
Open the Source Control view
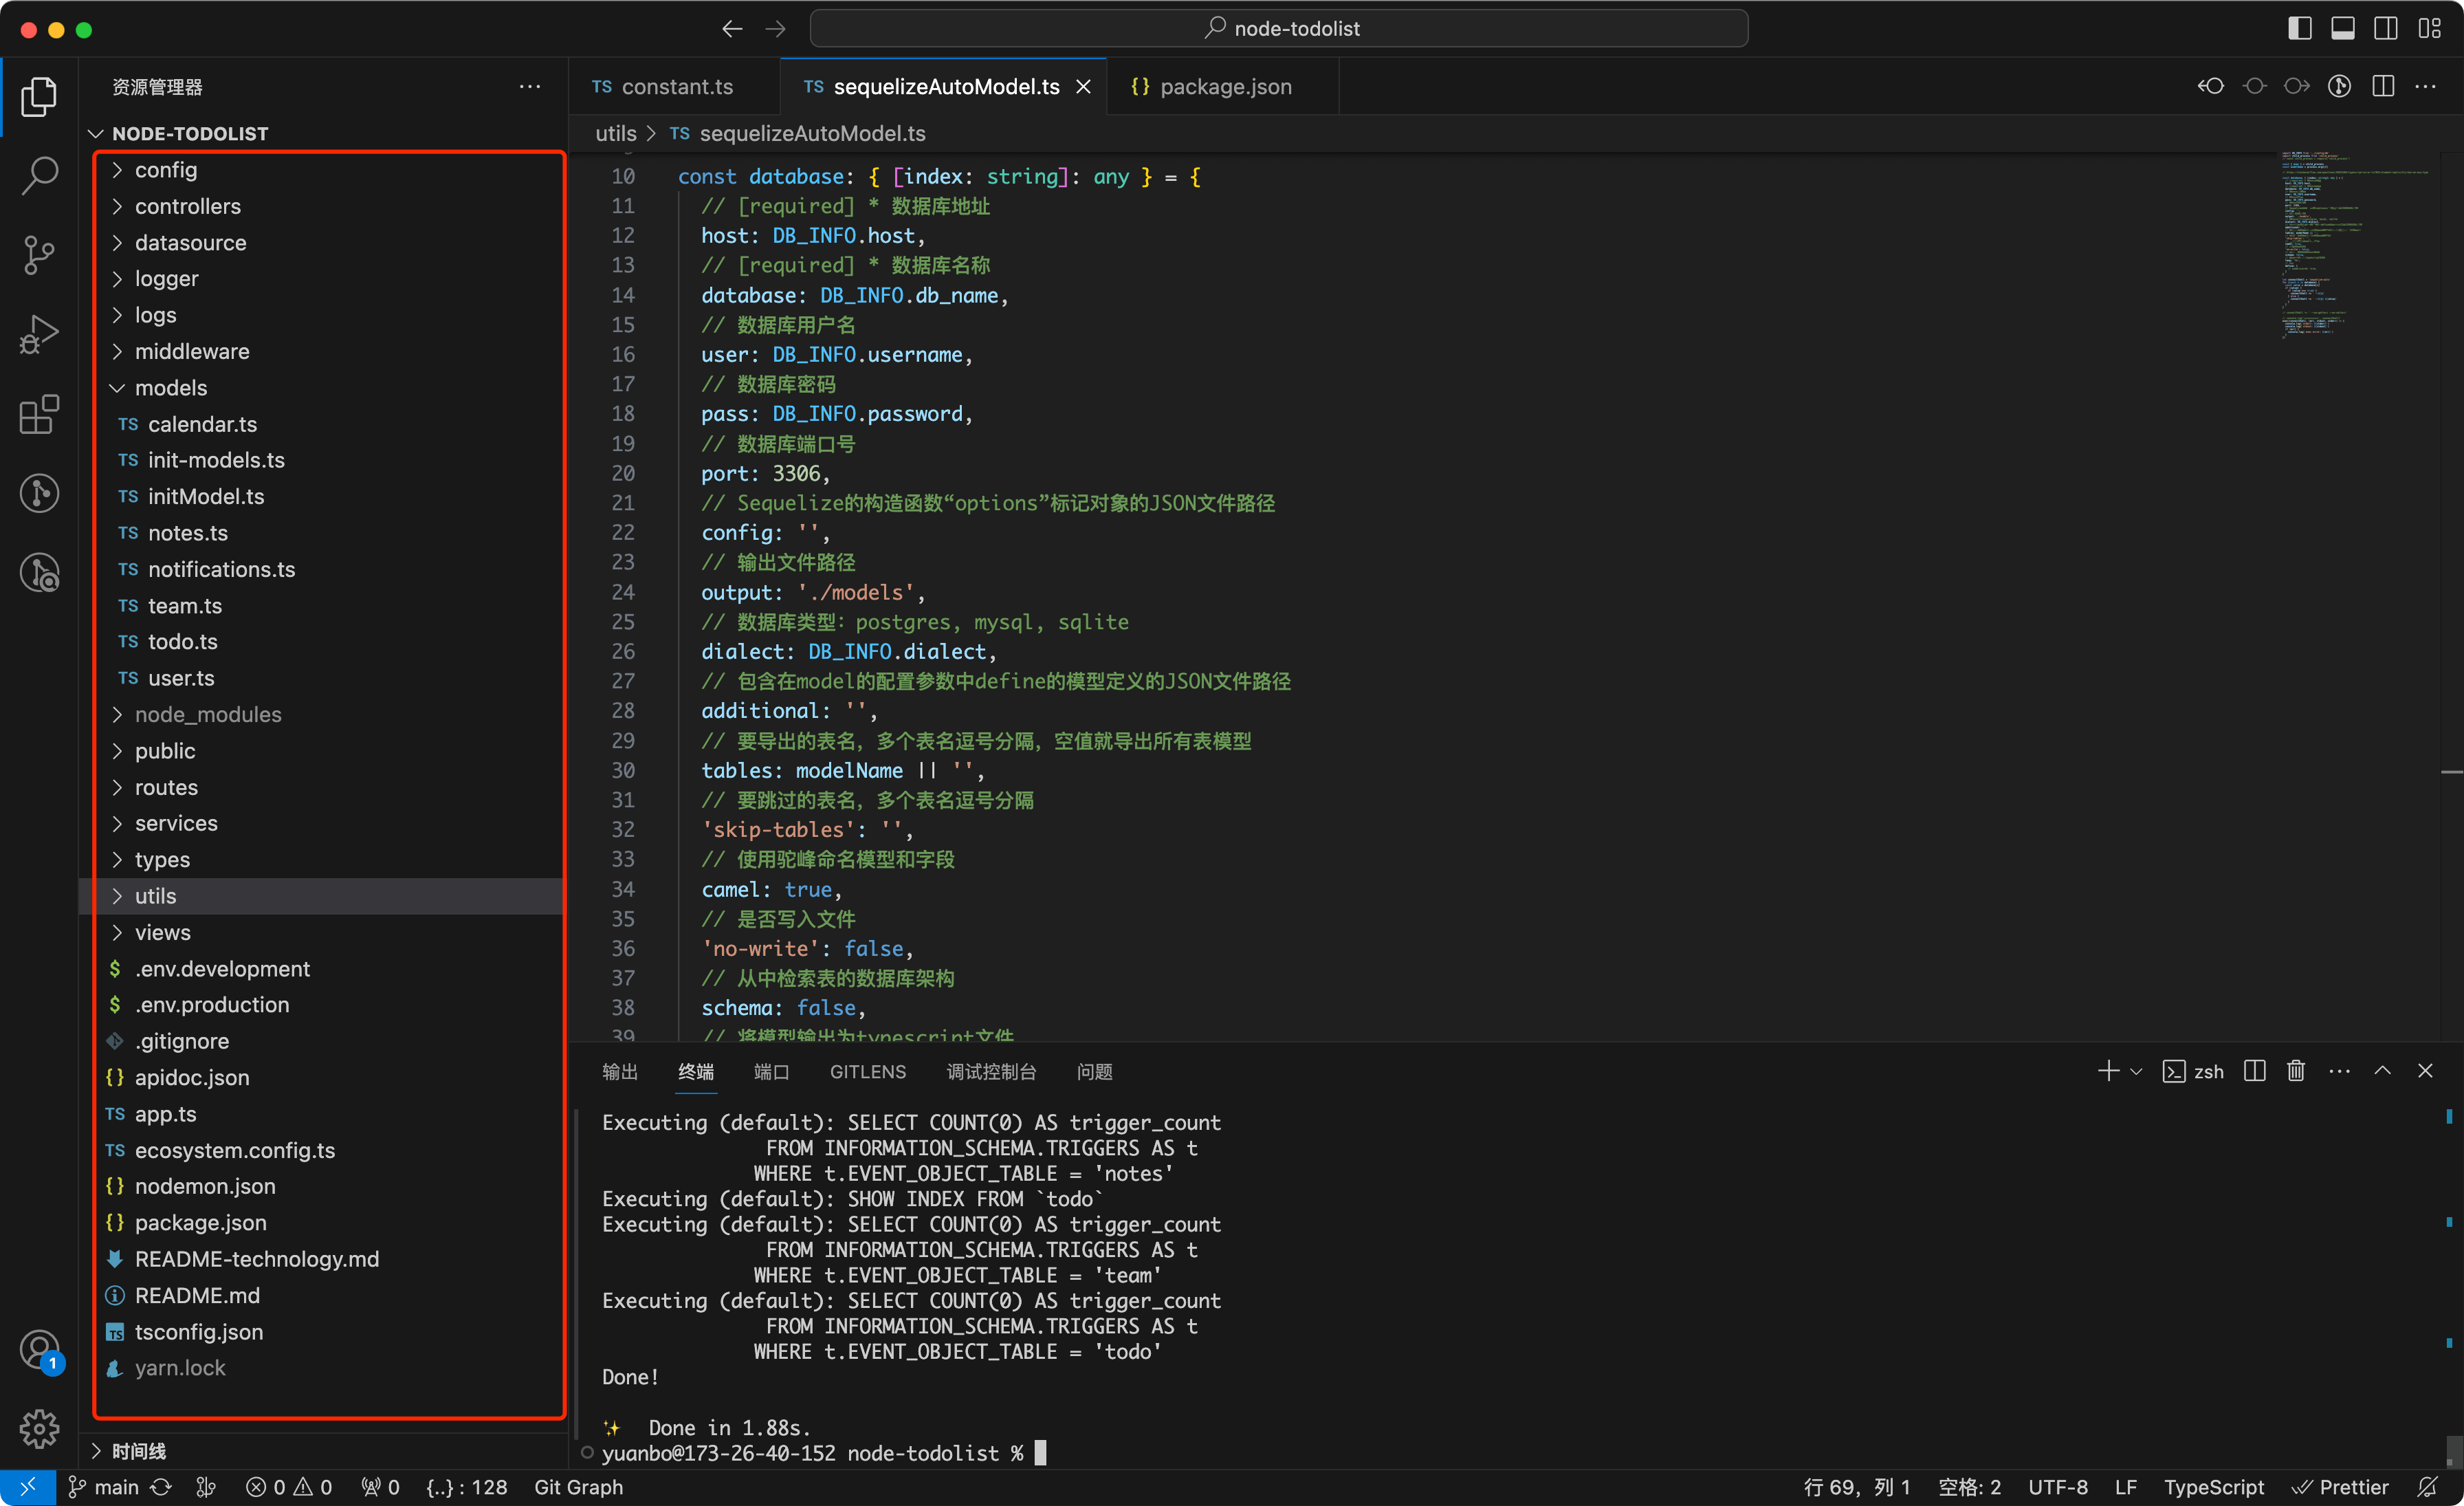[x=39, y=254]
